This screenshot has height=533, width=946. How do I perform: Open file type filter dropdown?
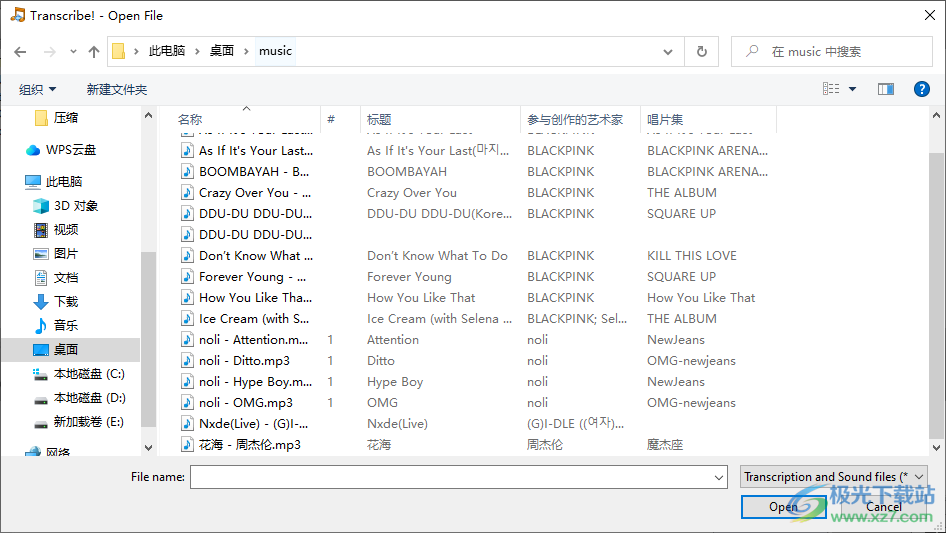pos(833,477)
